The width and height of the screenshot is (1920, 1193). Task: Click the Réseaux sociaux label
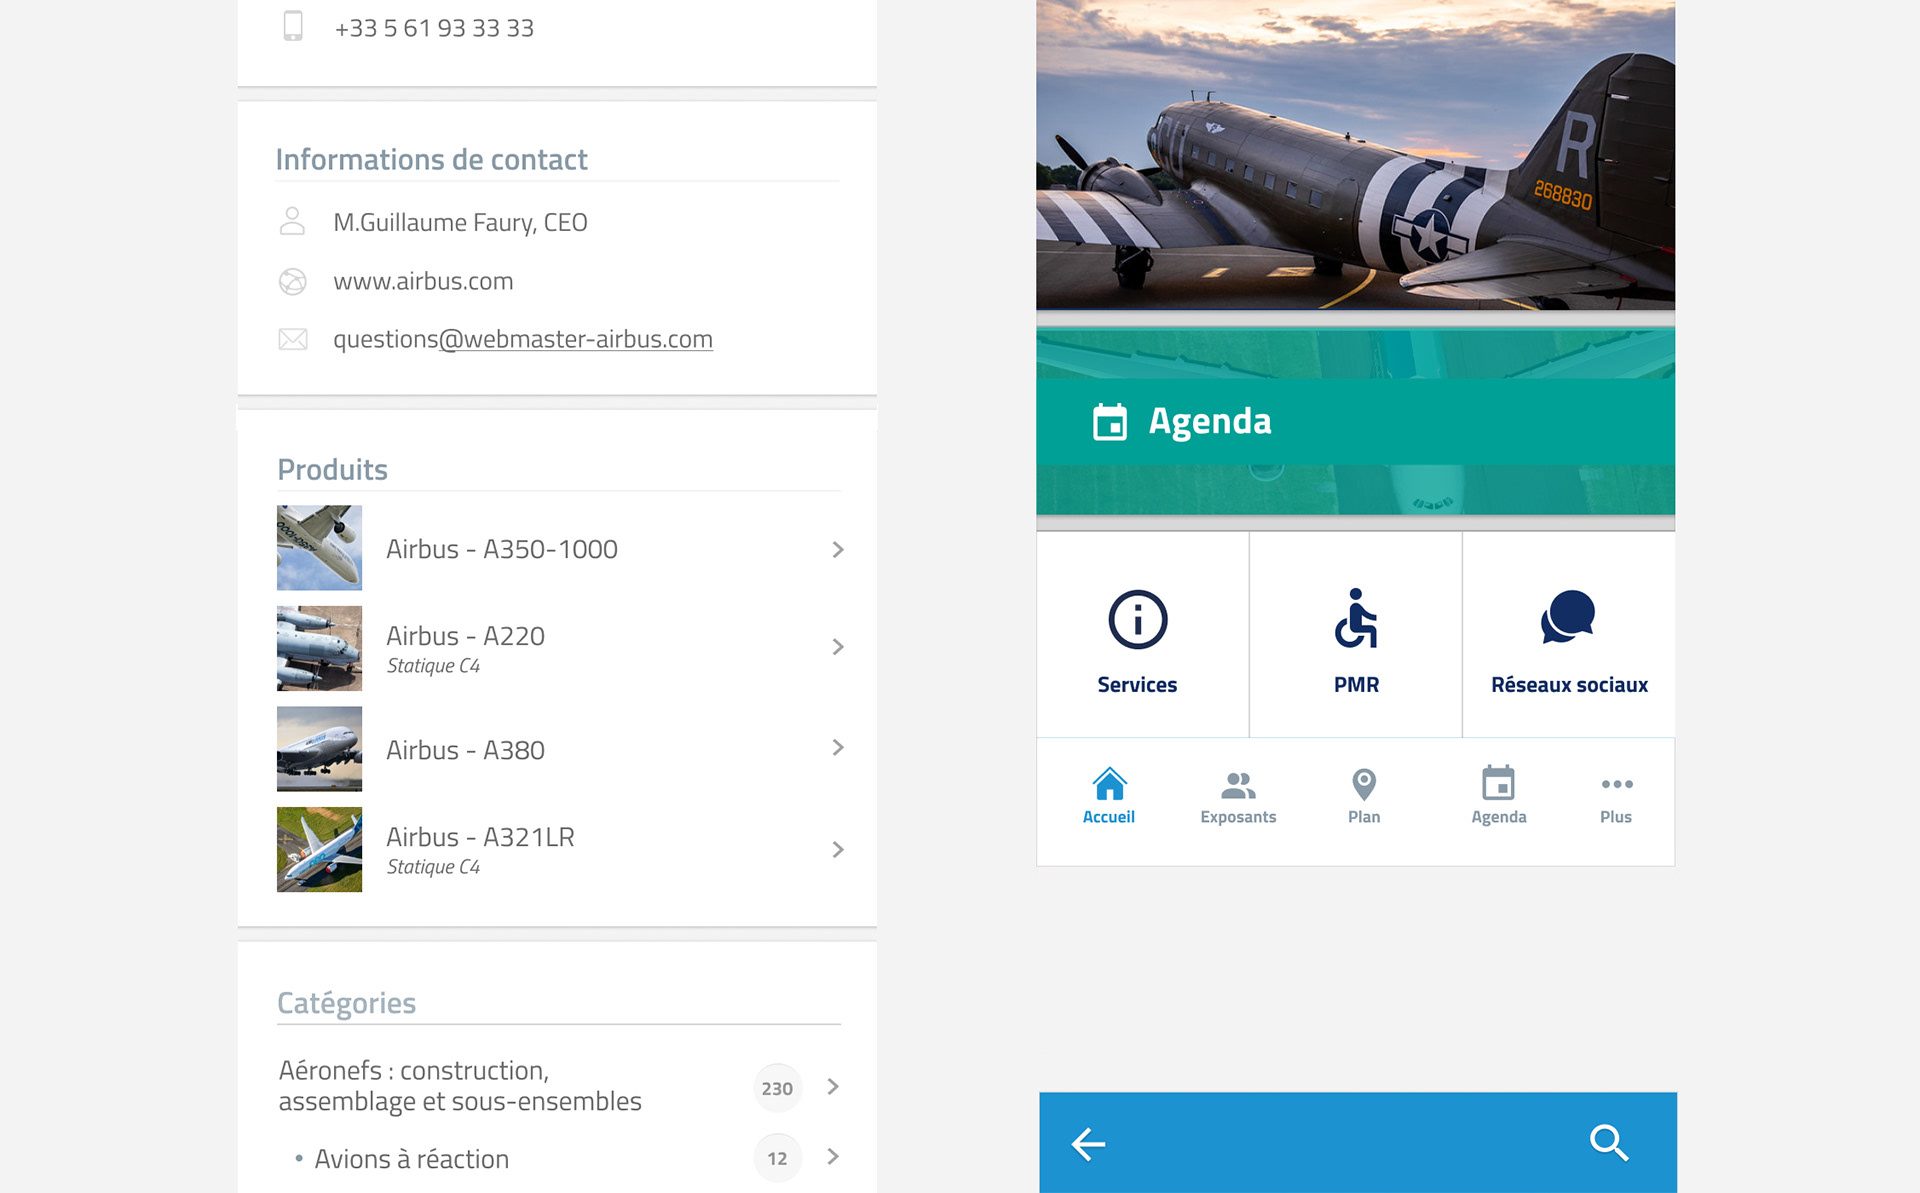1569,685
